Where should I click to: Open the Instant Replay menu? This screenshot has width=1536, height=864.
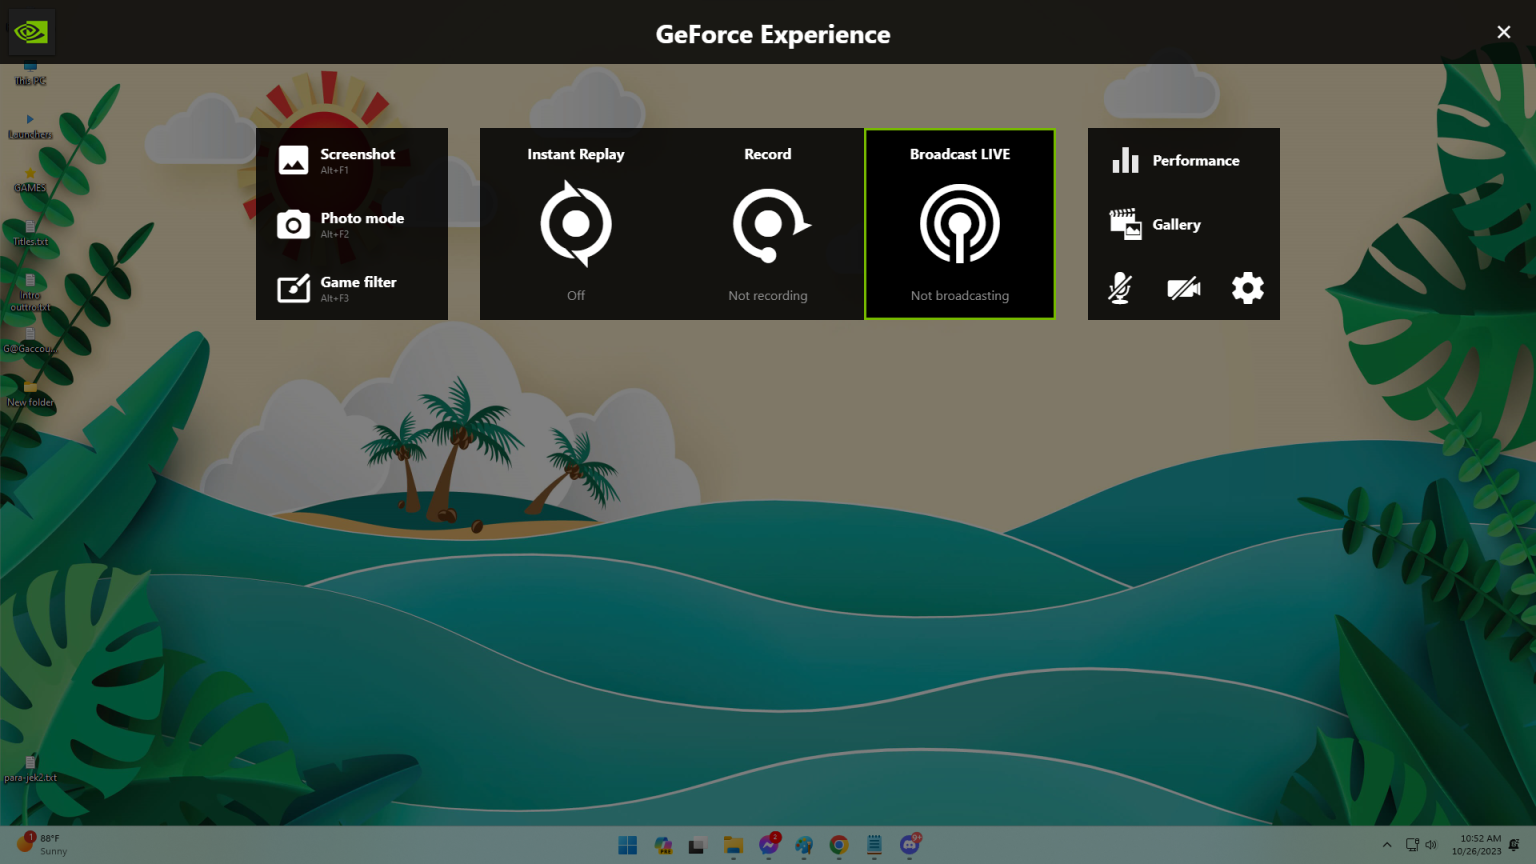coord(576,224)
